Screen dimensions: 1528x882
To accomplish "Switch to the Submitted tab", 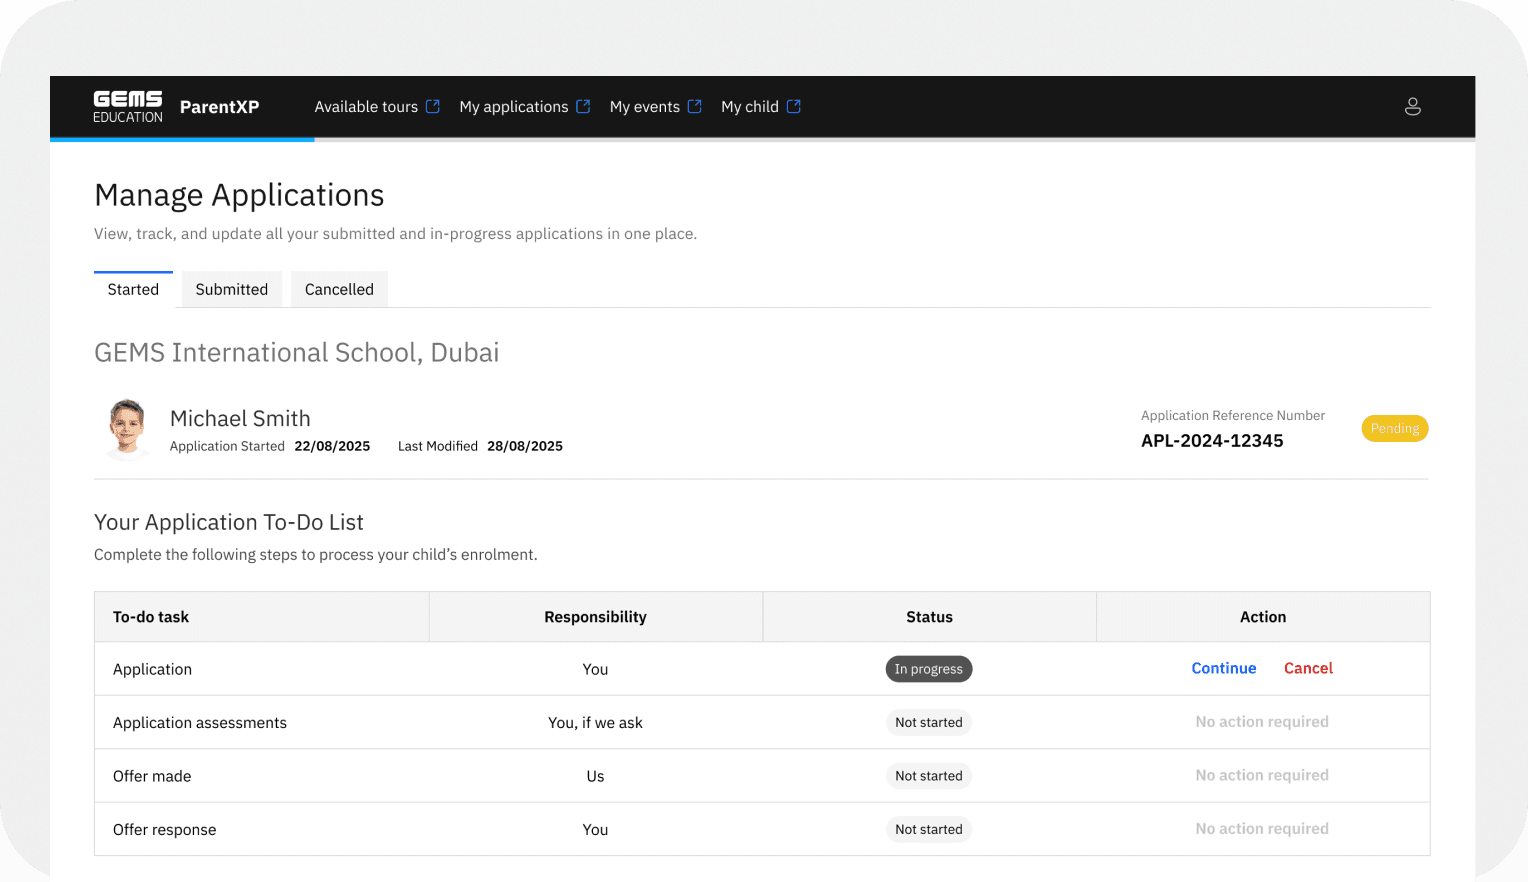I will (x=231, y=289).
